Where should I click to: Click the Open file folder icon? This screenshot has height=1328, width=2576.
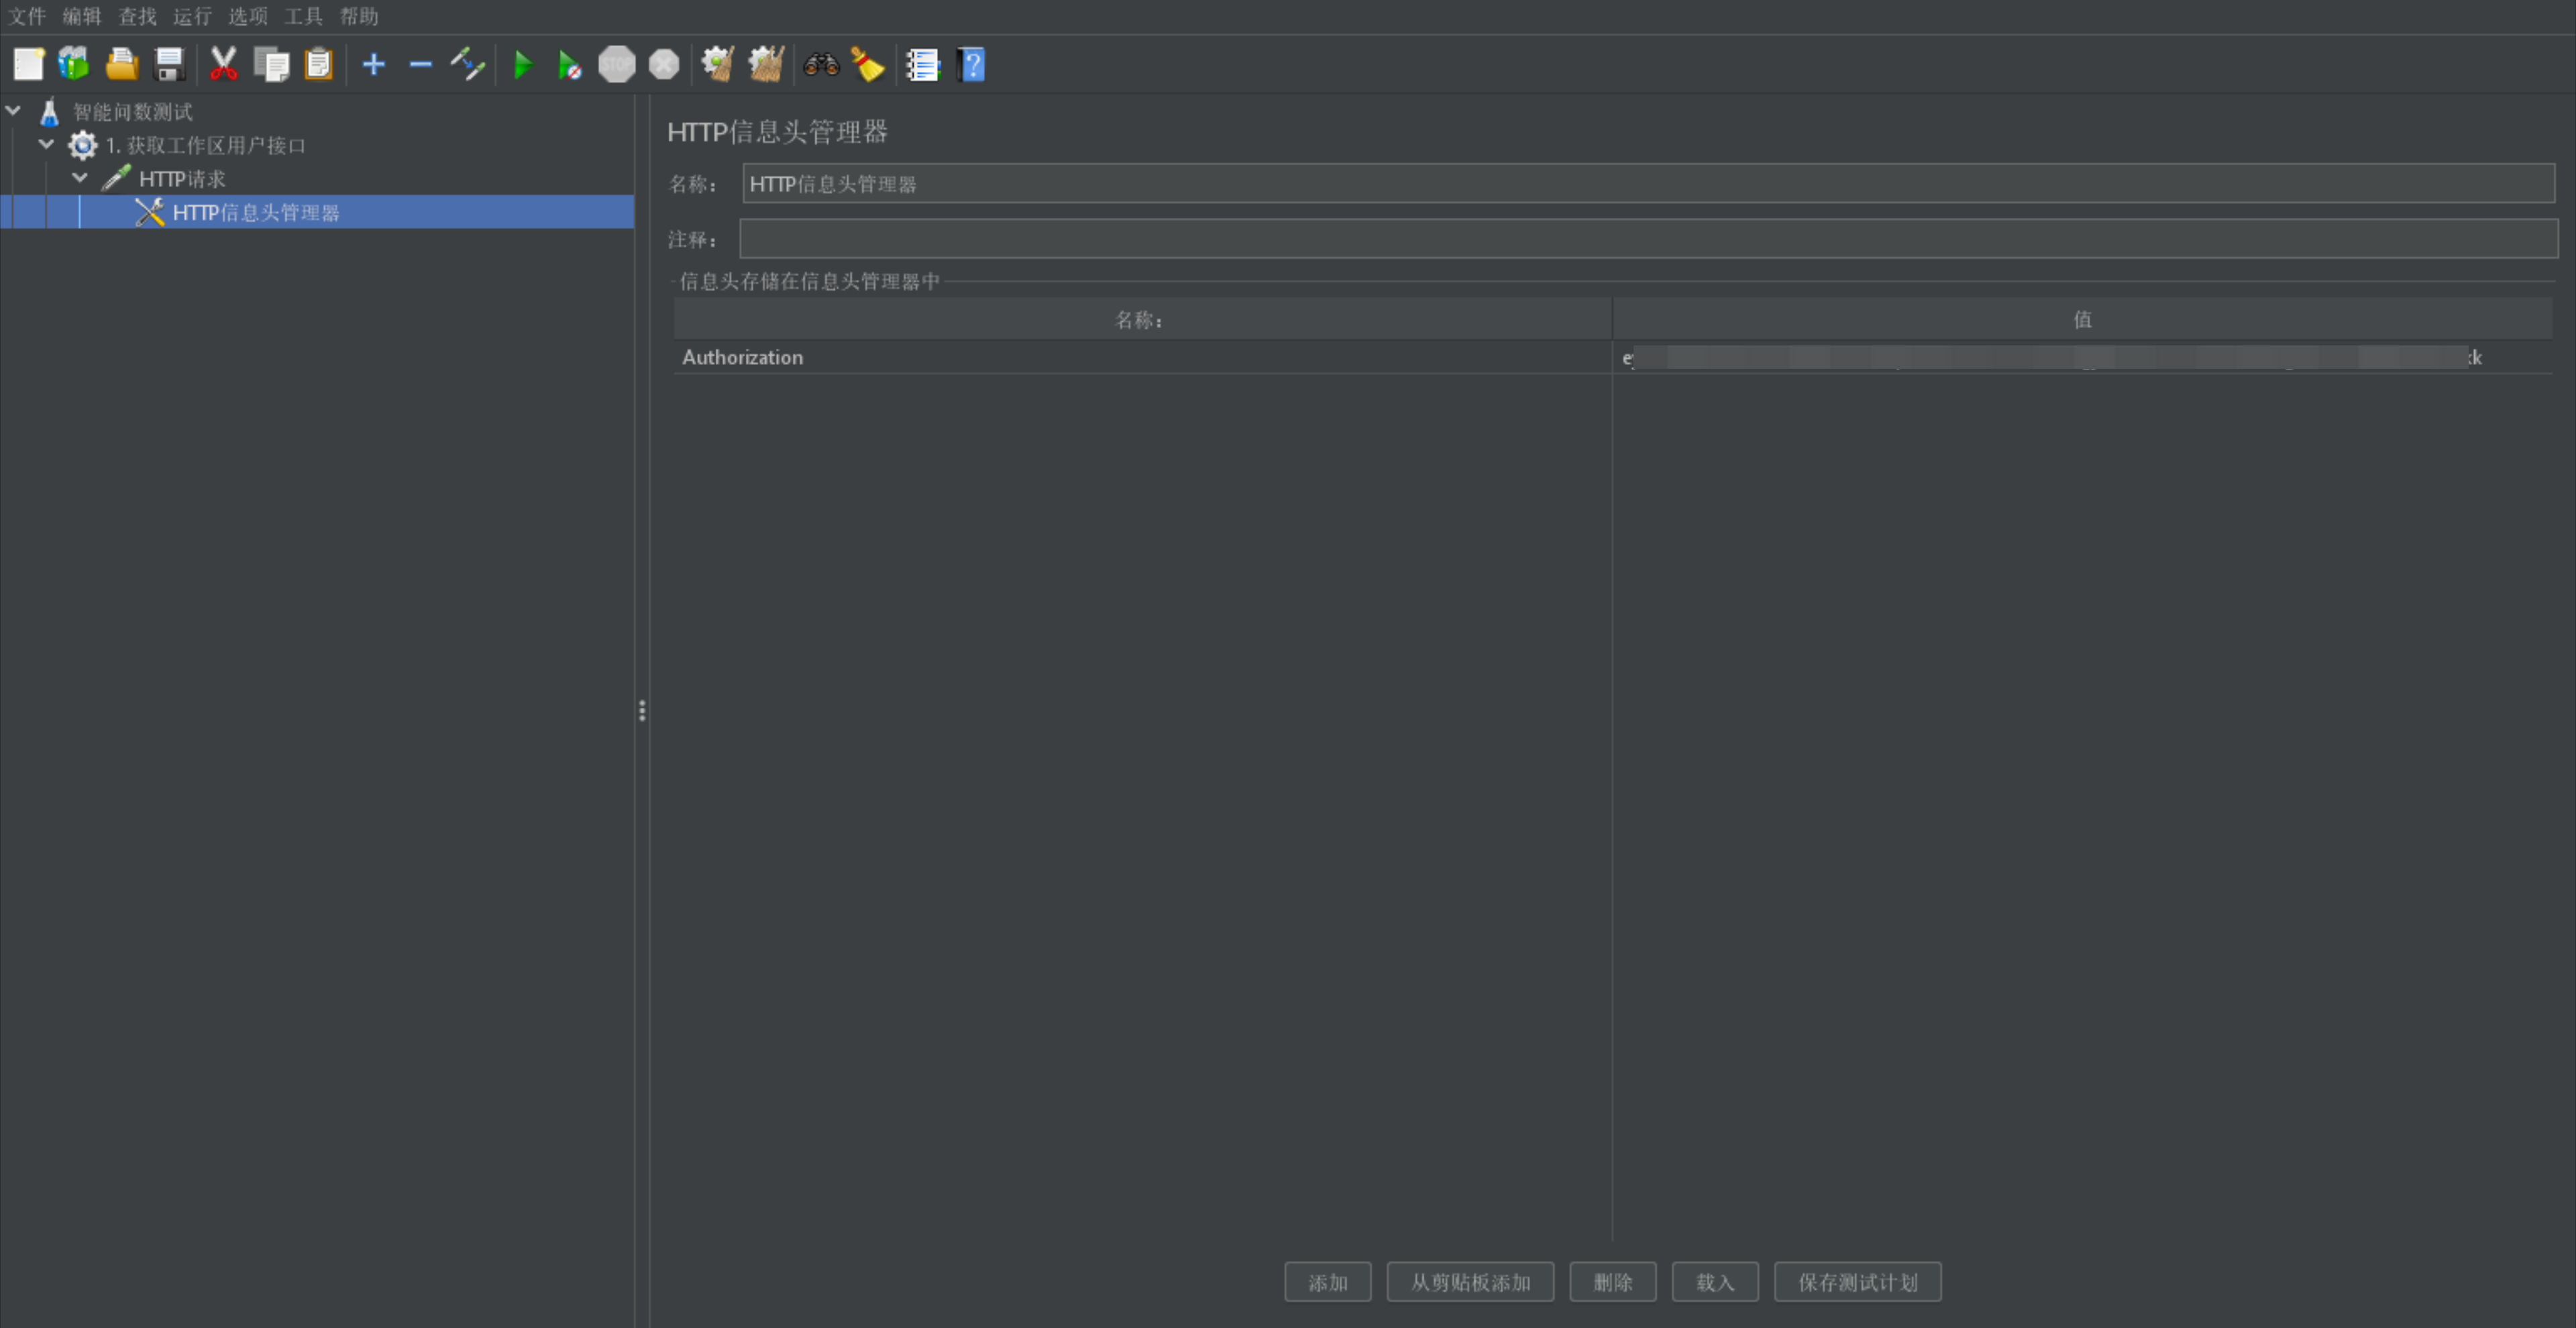(122, 65)
